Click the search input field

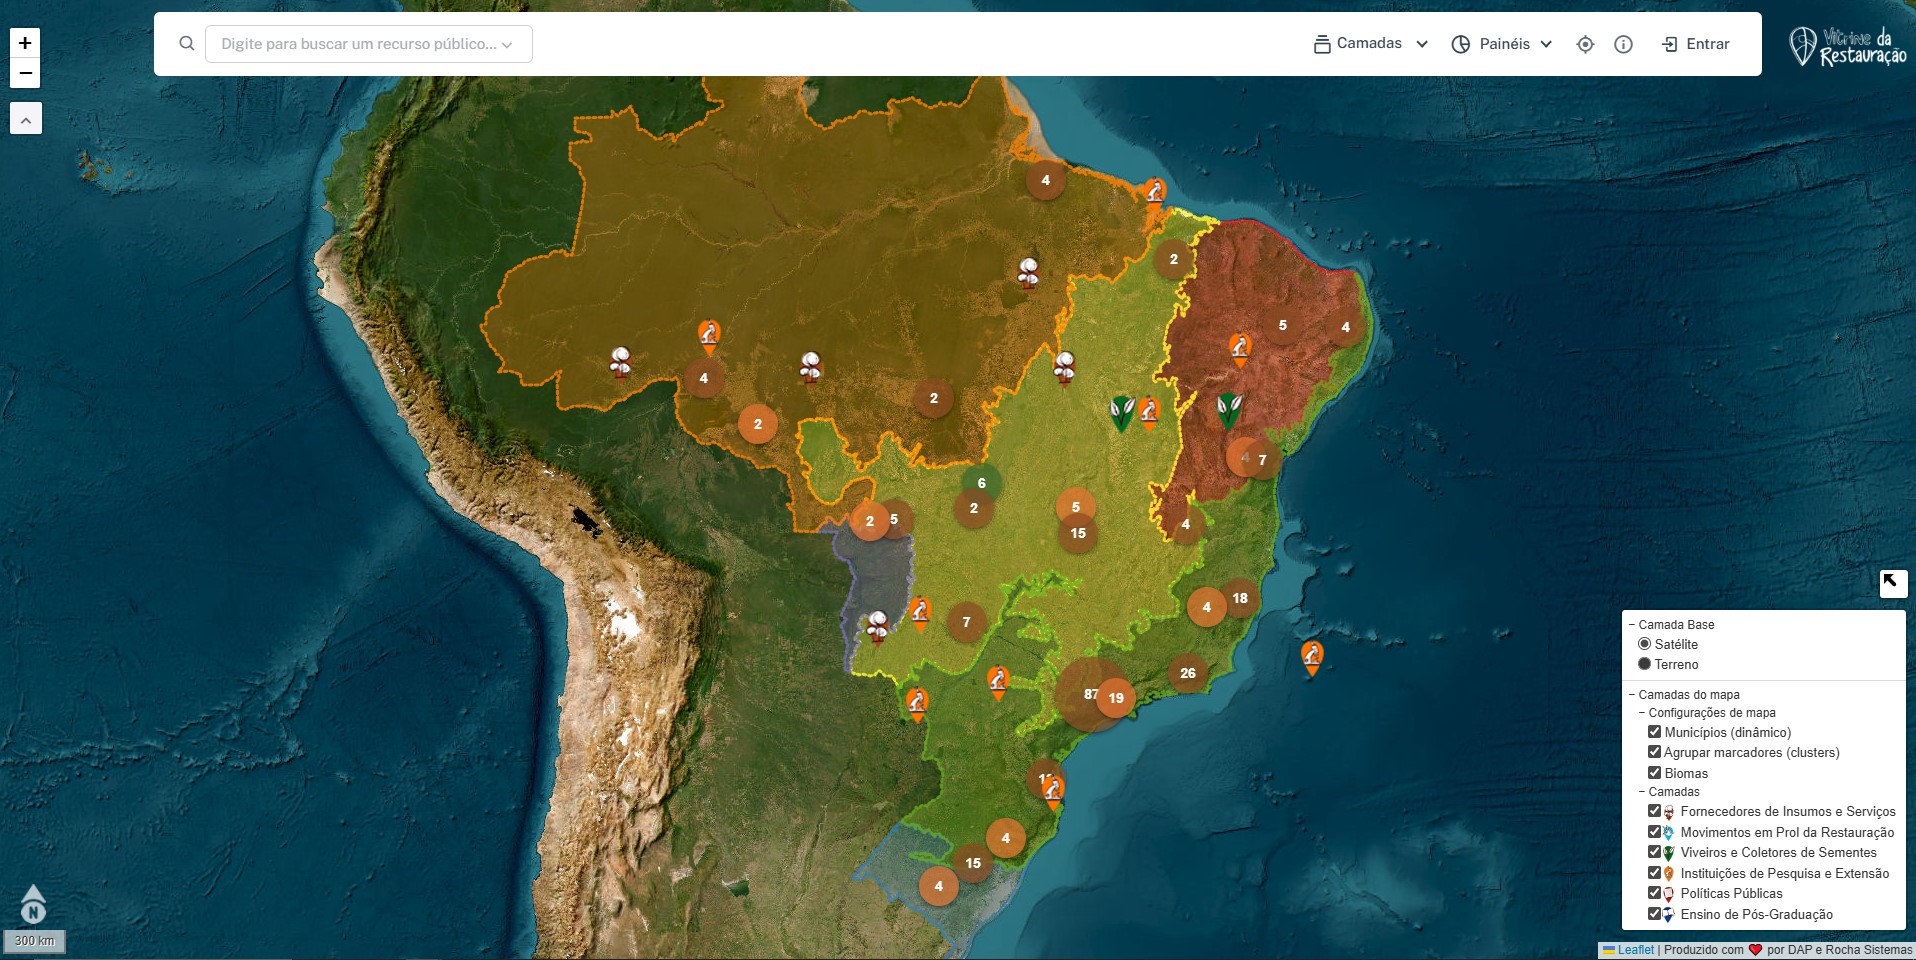tap(360, 43)
